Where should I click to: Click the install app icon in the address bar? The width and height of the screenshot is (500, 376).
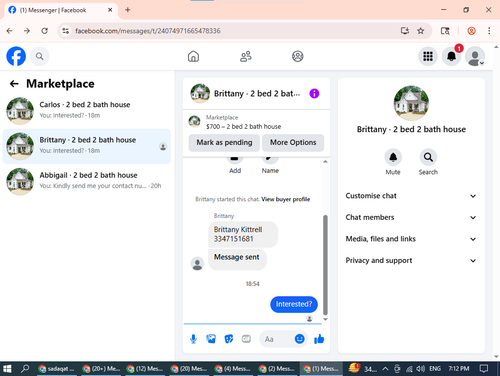pos(405,31)
